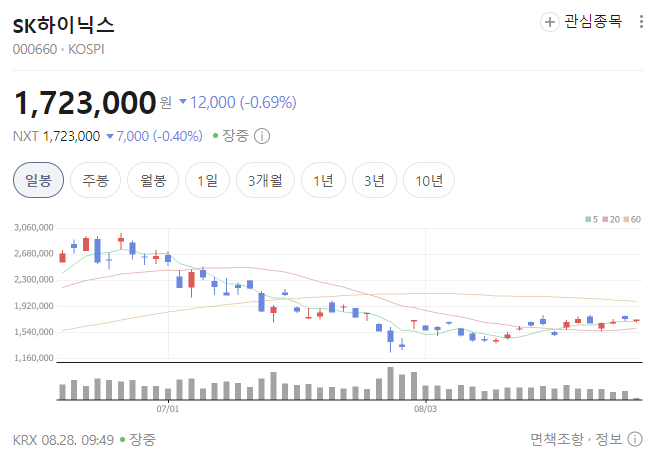Click the 2,300,000 price axis label

click(x=34, y=280)
